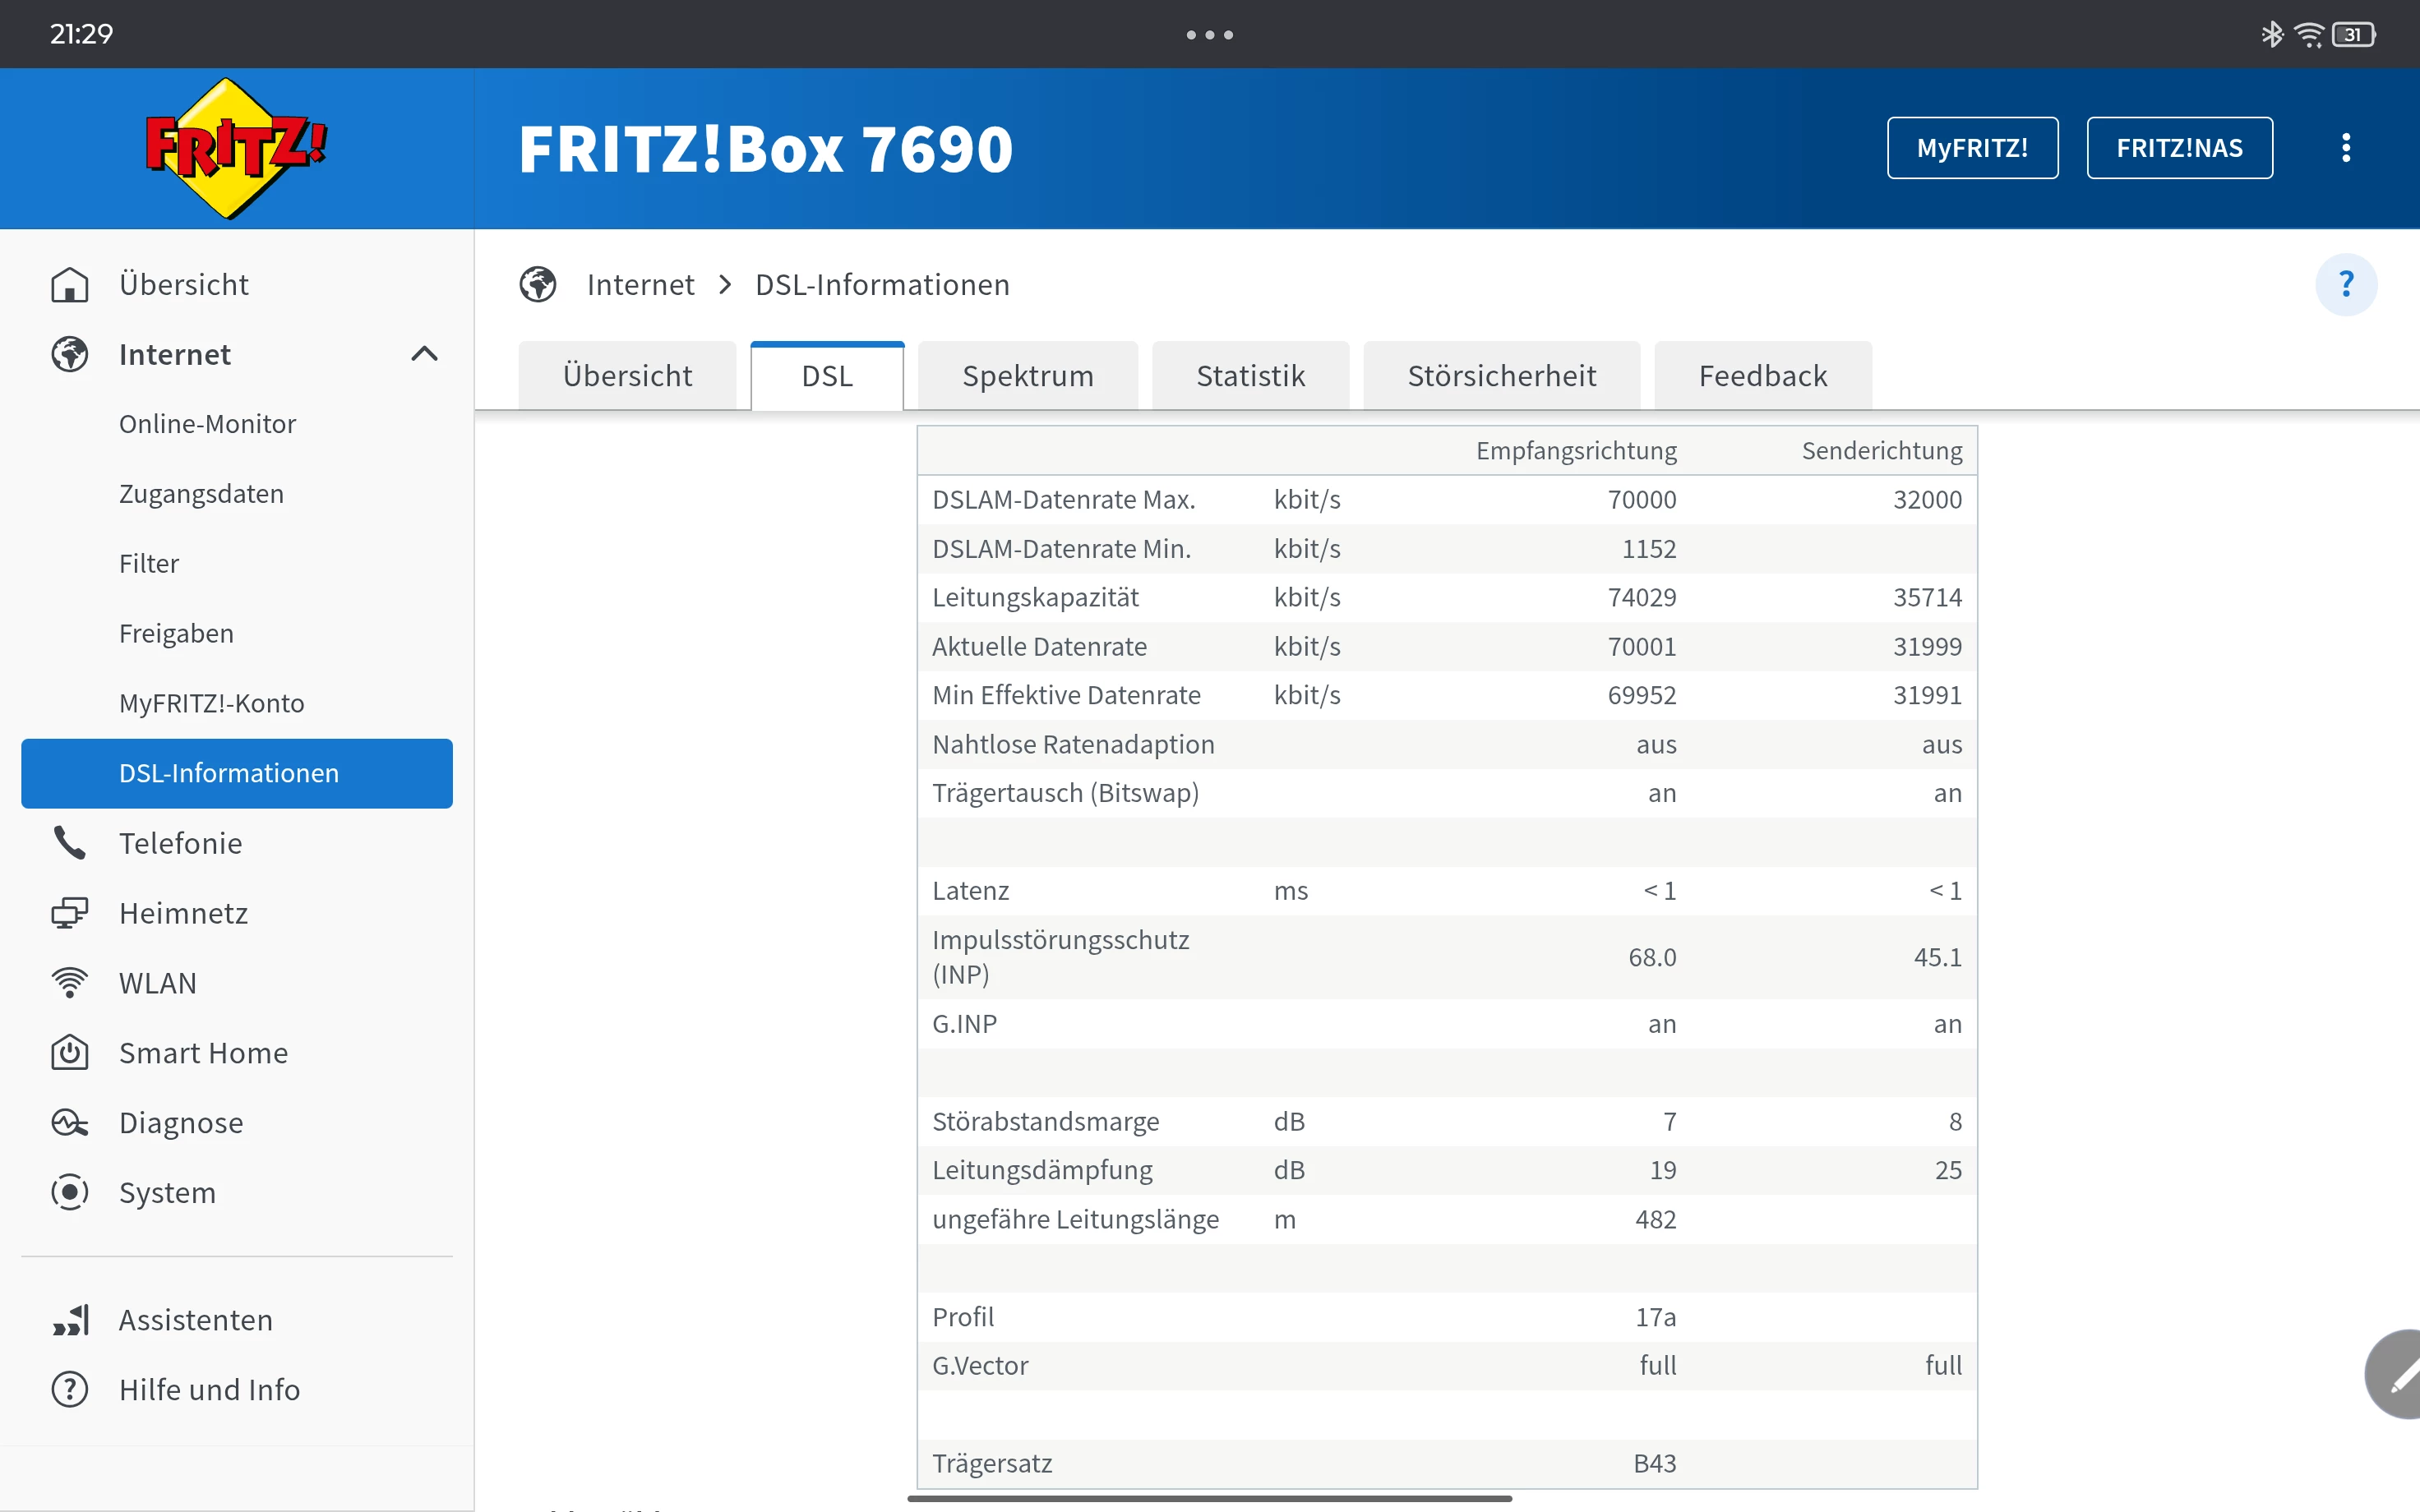Open the System menu section
Screen dimensions: 2420x1512
pyautogui.click(x=167, y=1193)
